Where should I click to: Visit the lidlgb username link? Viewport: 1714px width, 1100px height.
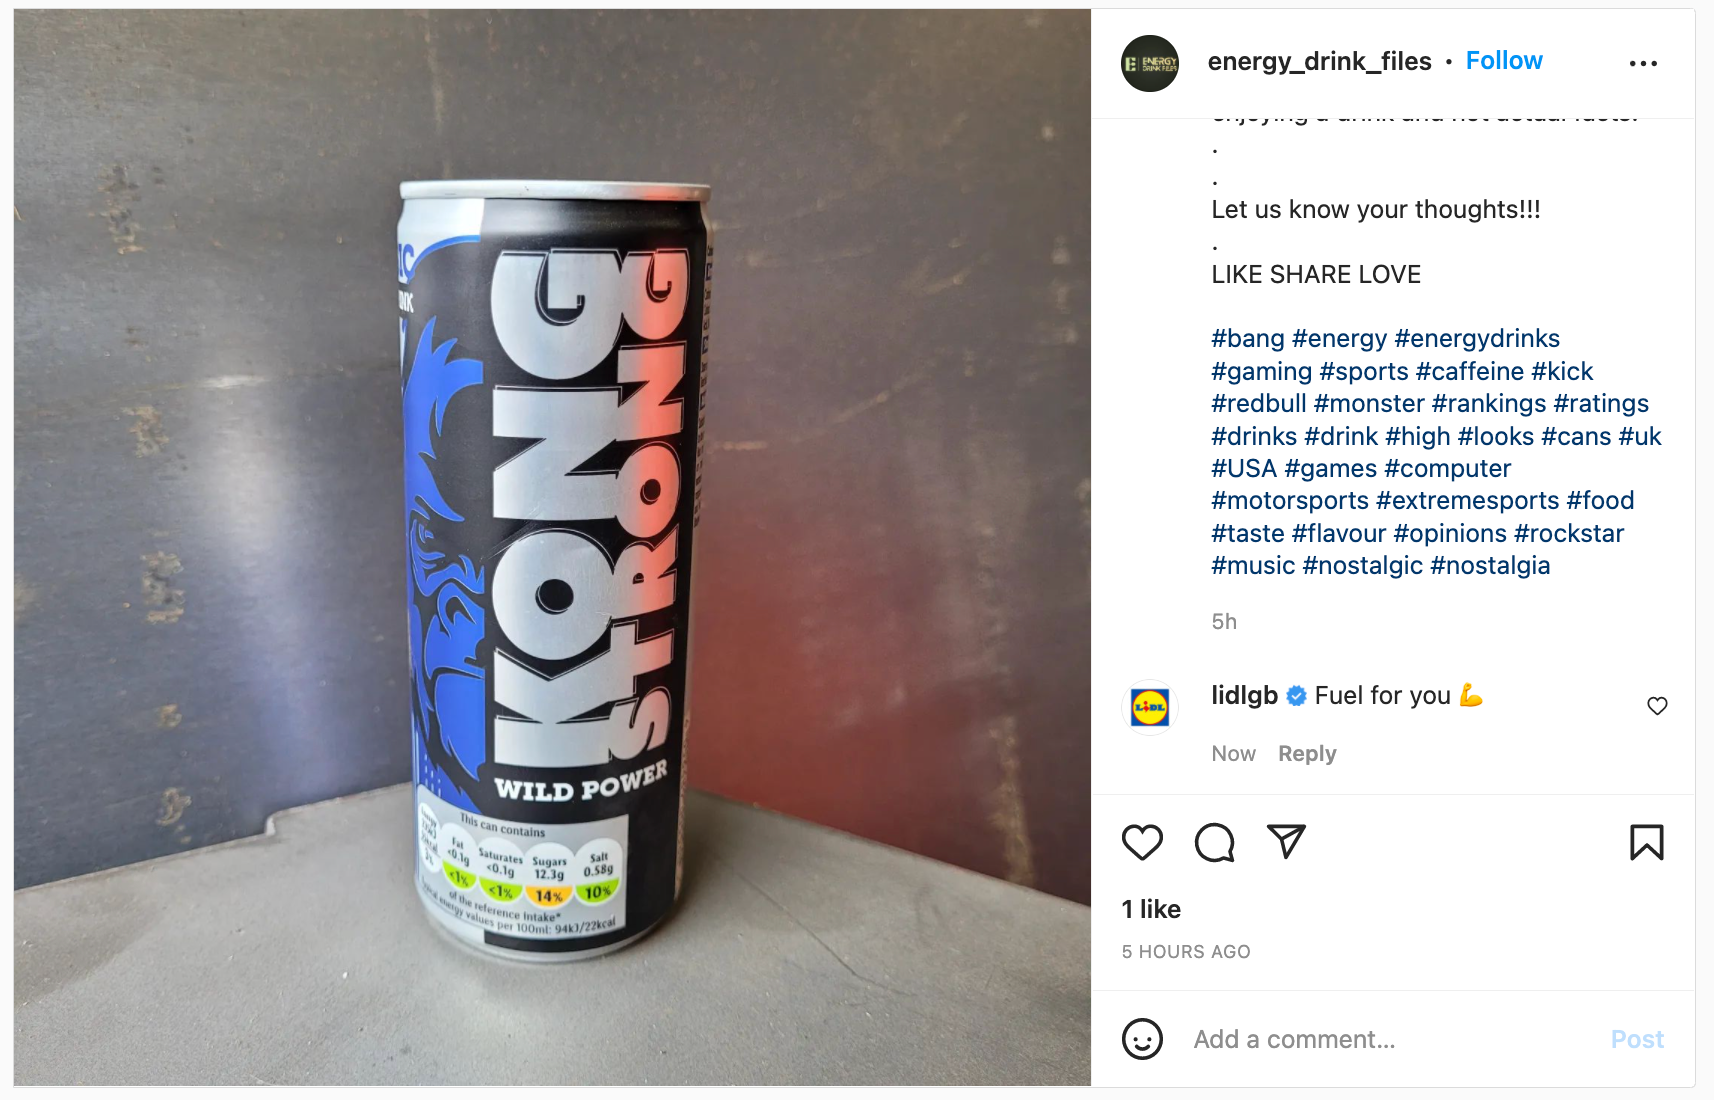1244,695
